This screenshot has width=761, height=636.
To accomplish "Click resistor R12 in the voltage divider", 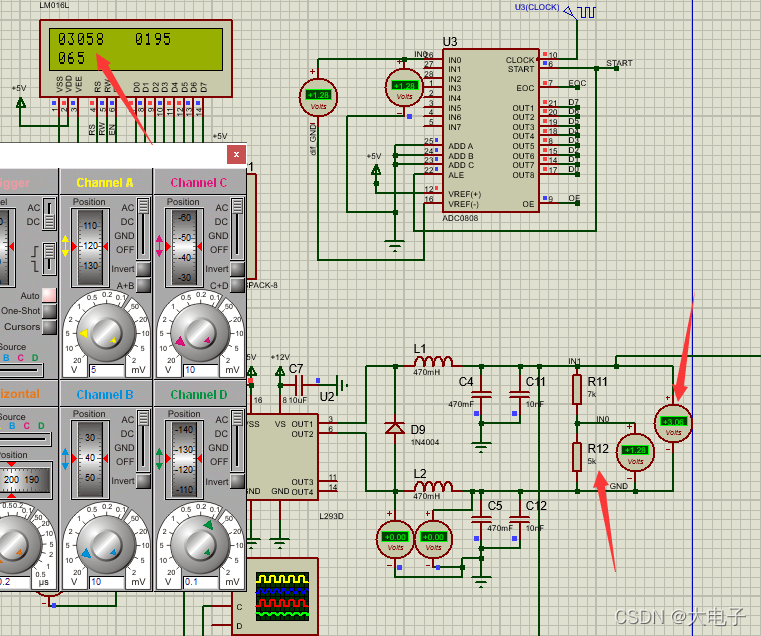I will pos(577,456).
